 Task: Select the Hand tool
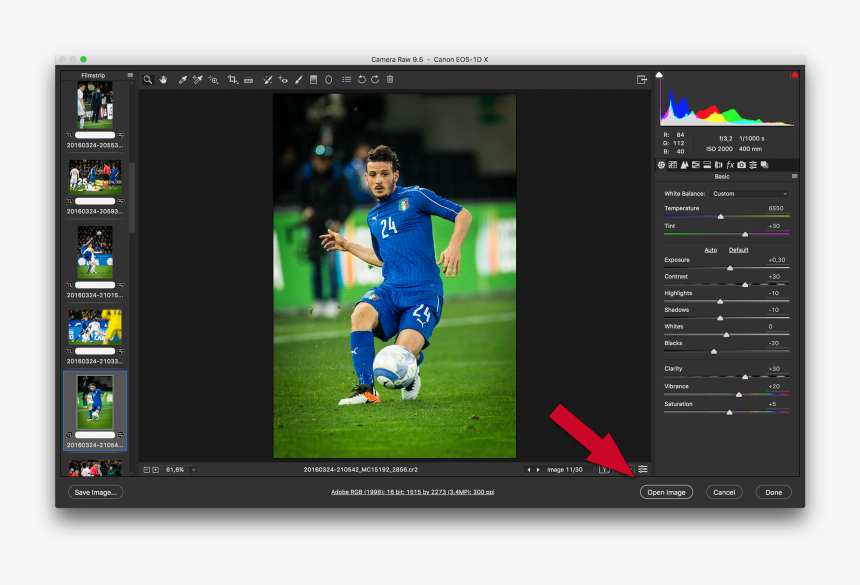click(163, 79)
